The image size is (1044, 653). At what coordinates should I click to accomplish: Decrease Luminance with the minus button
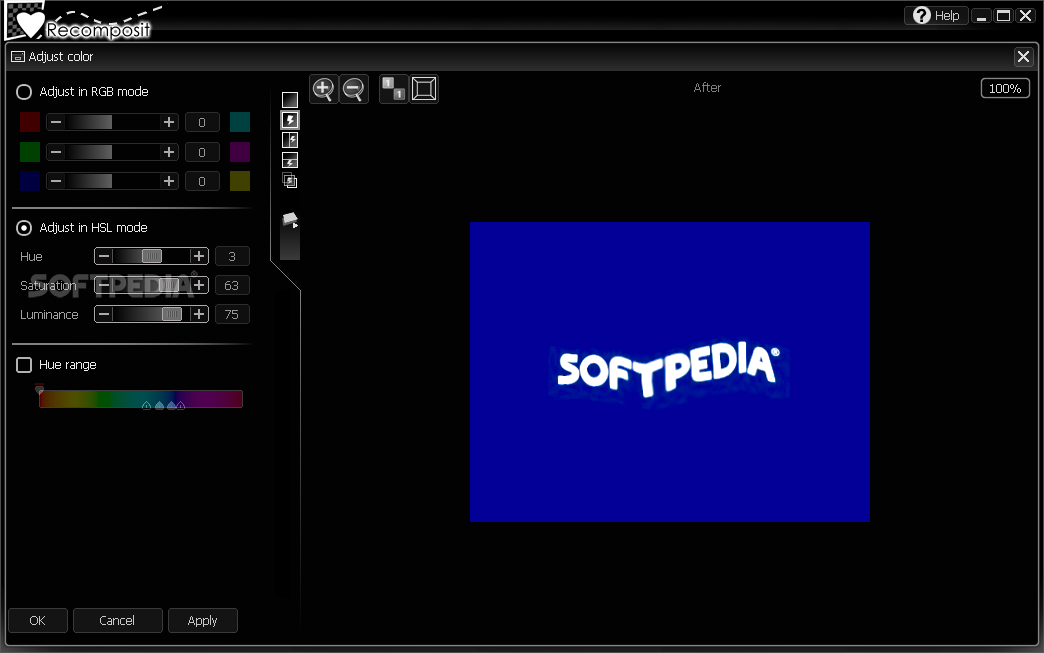coord(104,314)
